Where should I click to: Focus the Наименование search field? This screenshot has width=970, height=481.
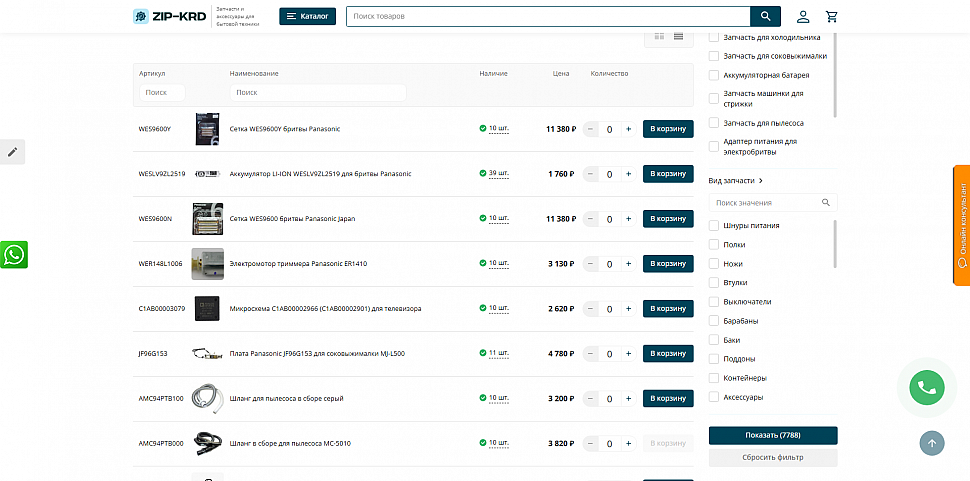pos(317,93)
